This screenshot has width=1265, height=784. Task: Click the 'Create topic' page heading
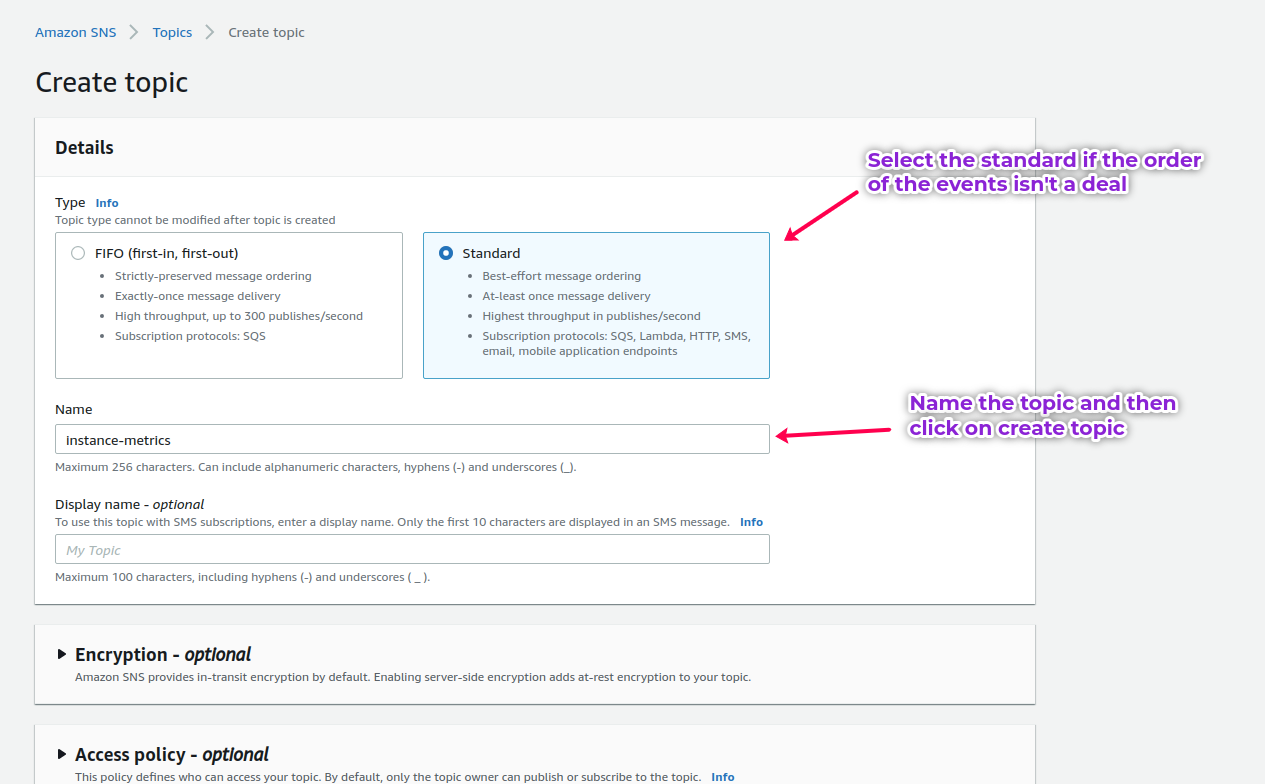[111, 82]
